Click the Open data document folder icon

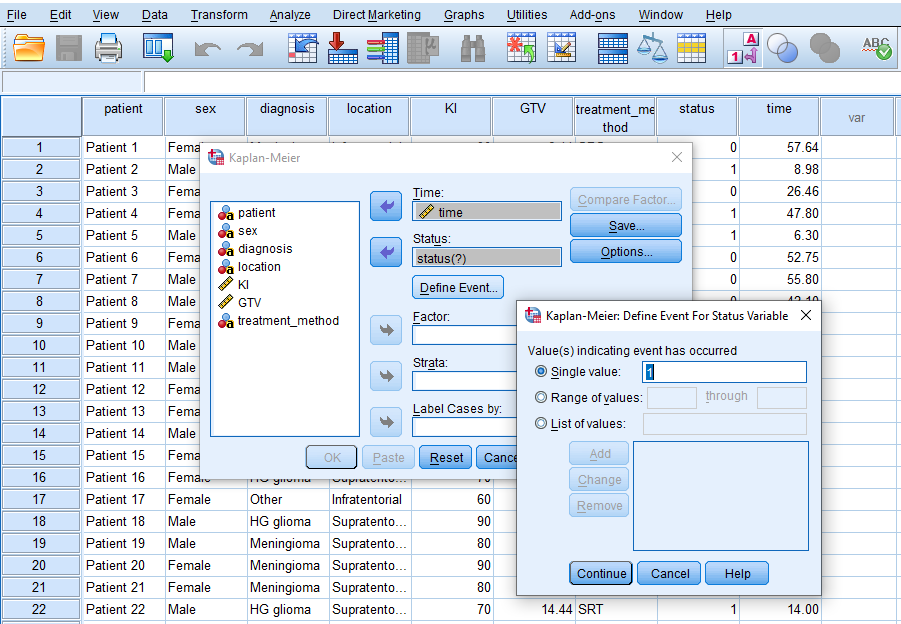(x=29, y=48)
